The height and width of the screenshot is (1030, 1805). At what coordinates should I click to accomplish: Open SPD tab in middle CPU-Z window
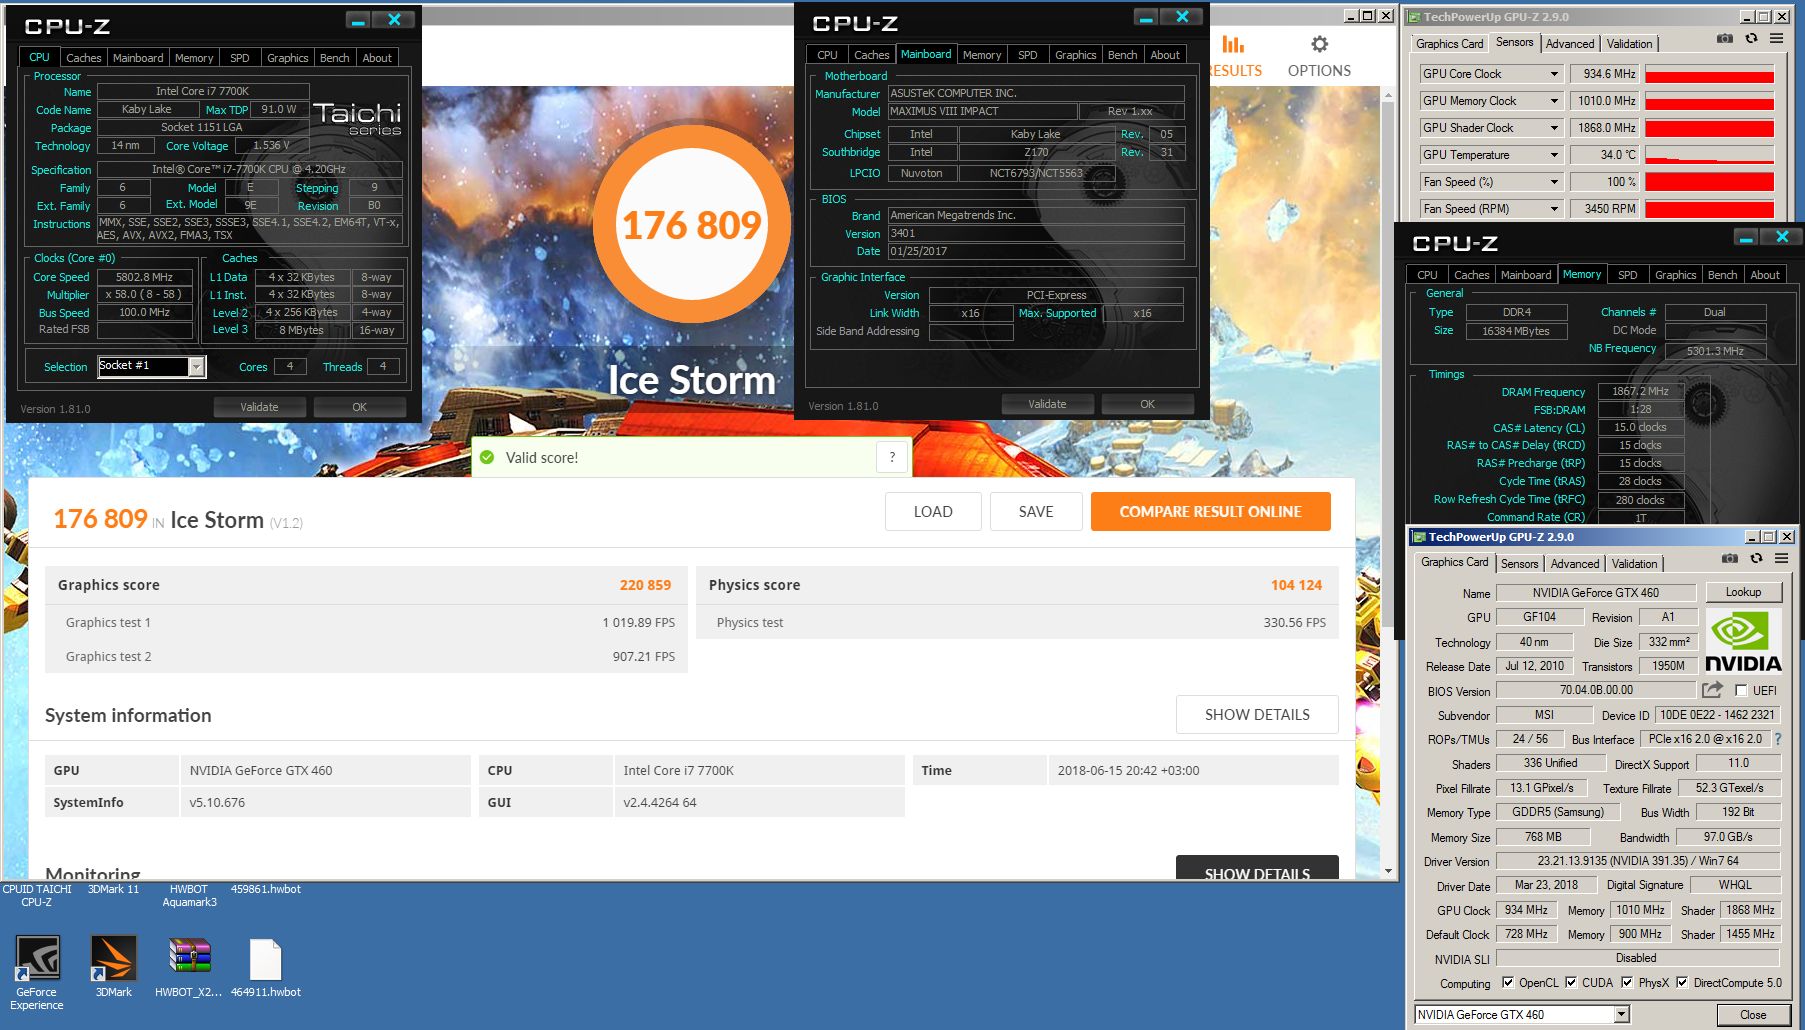tap(1028, 55)
